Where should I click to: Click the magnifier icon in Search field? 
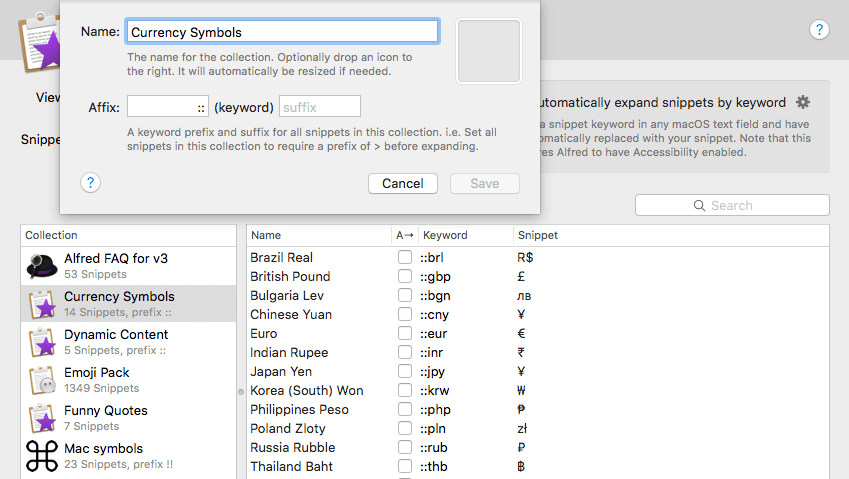699,206
